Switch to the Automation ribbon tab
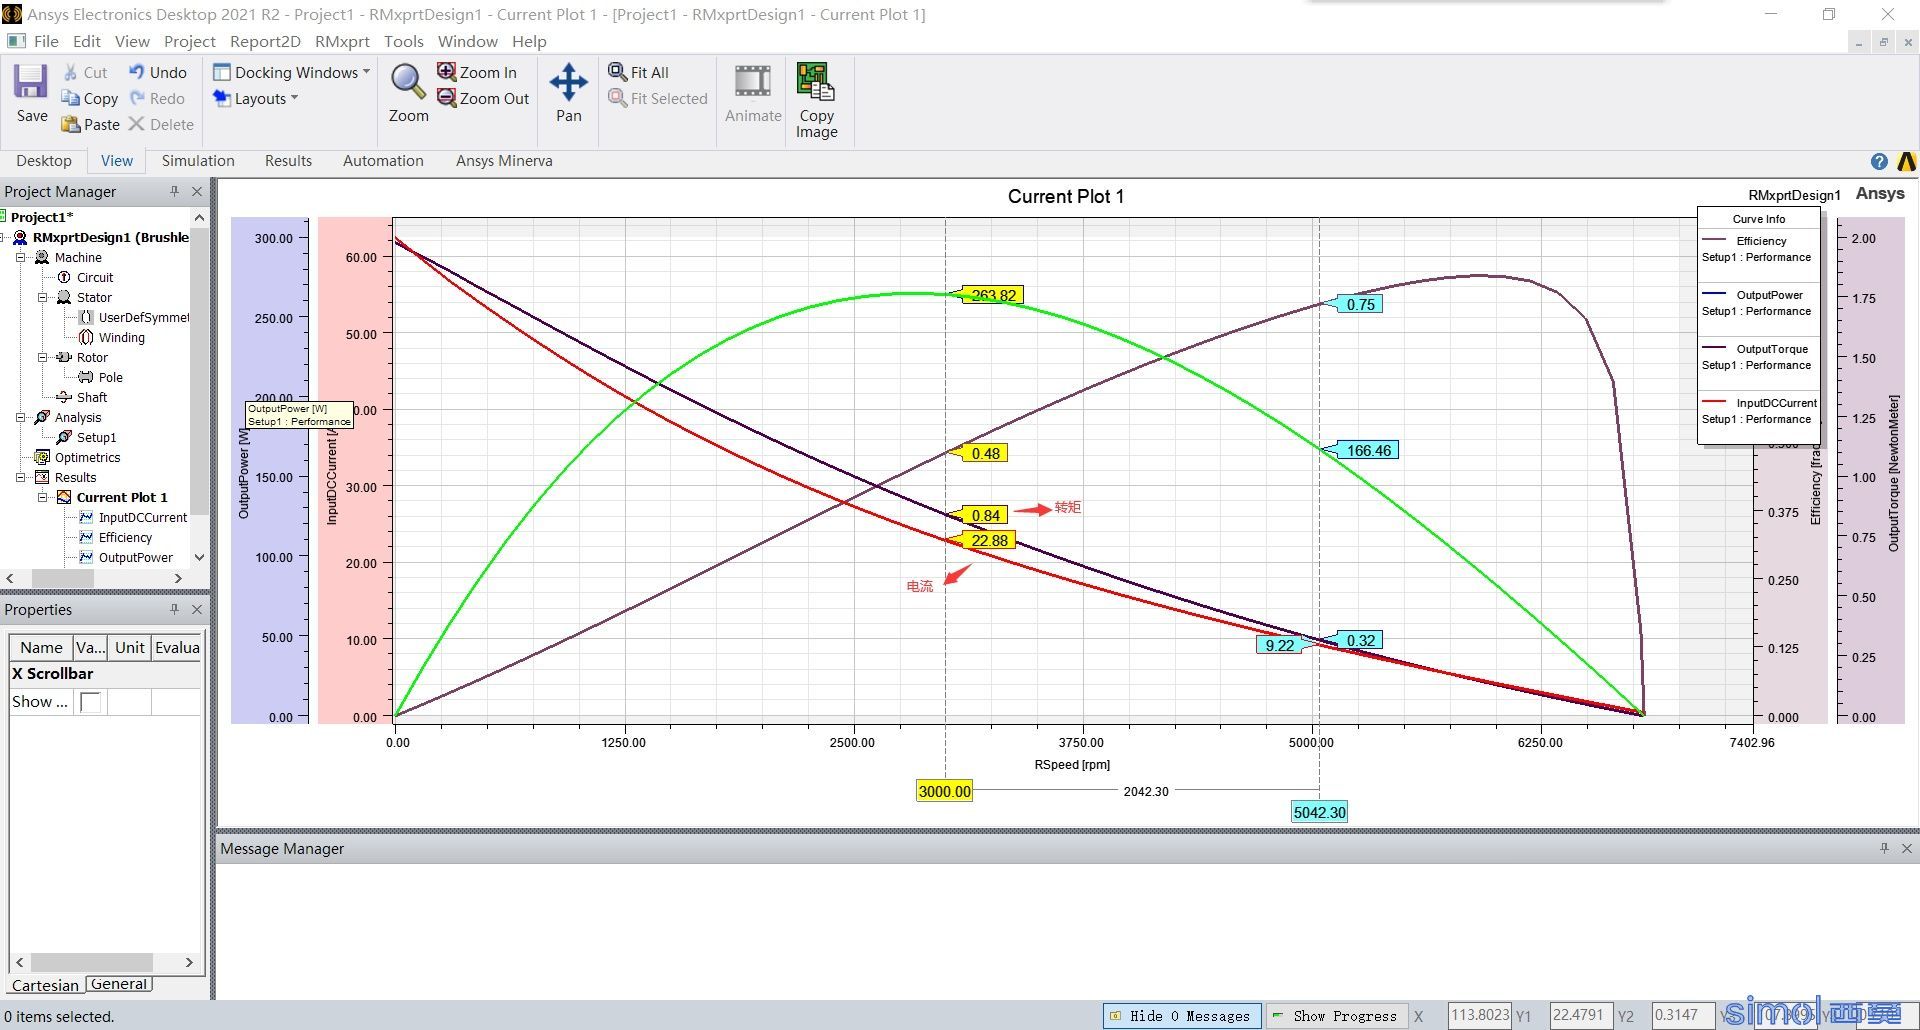Screen dimensions: 1920x1030 click(383, 161)
